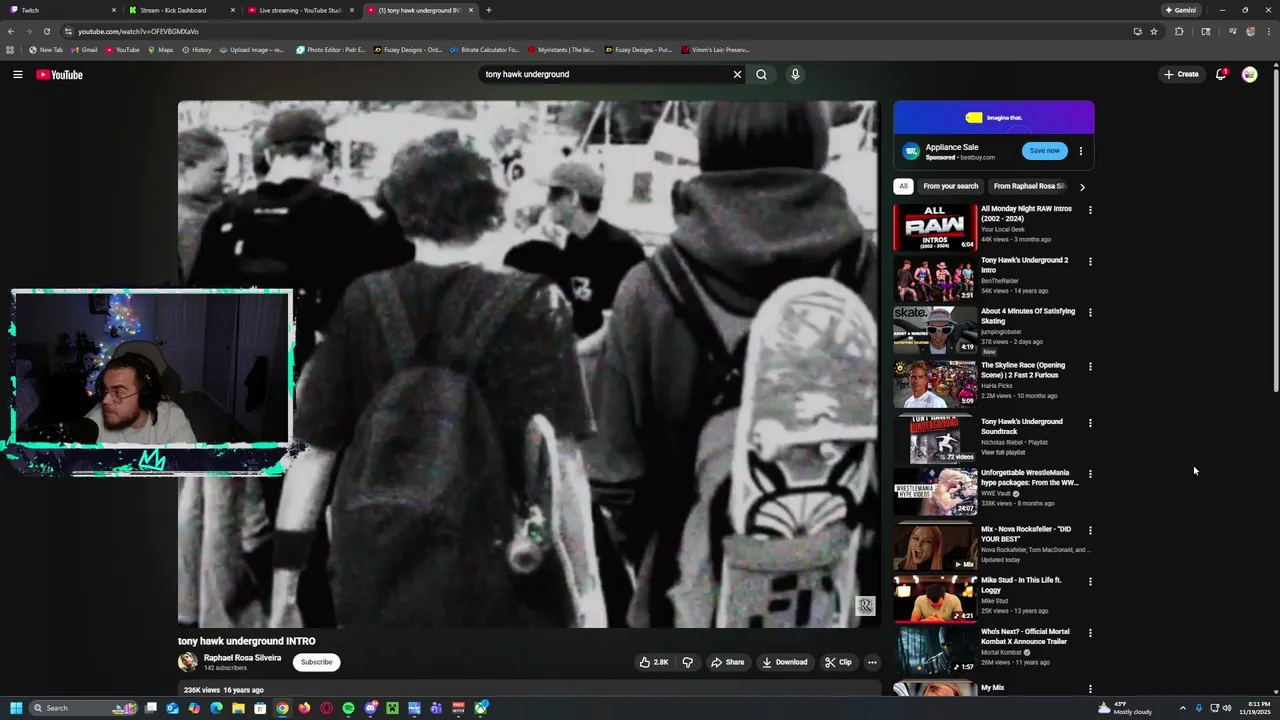Go to YouTube home via logo
Viewport: 1280px width, 720px height.
click(59, 74)
